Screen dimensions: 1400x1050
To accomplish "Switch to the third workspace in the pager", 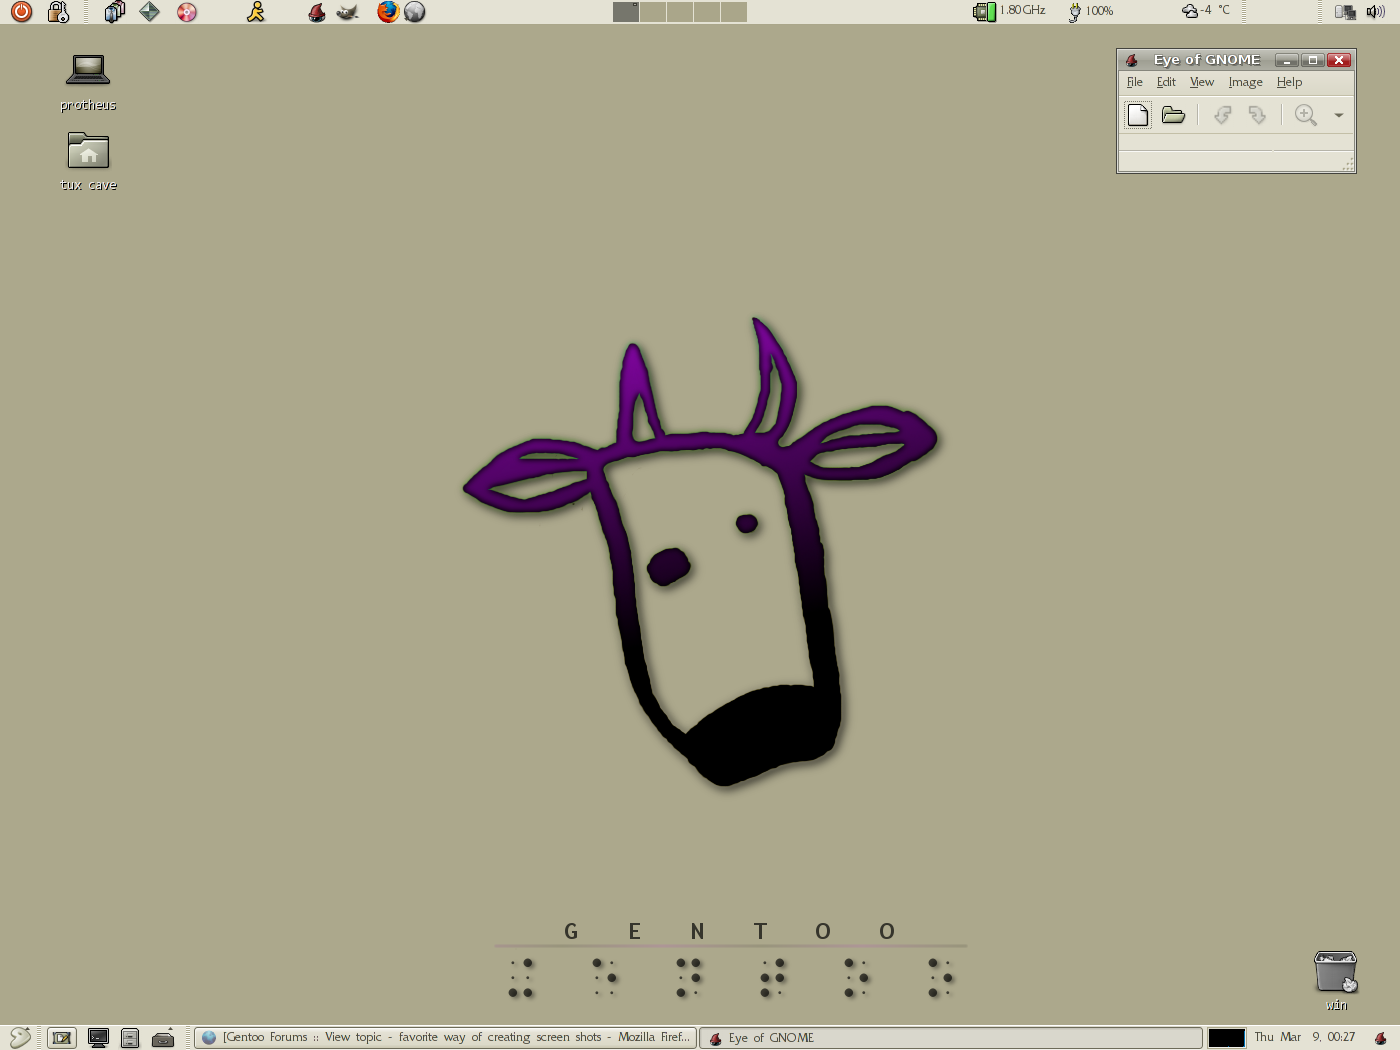I will tap(680, 12).
